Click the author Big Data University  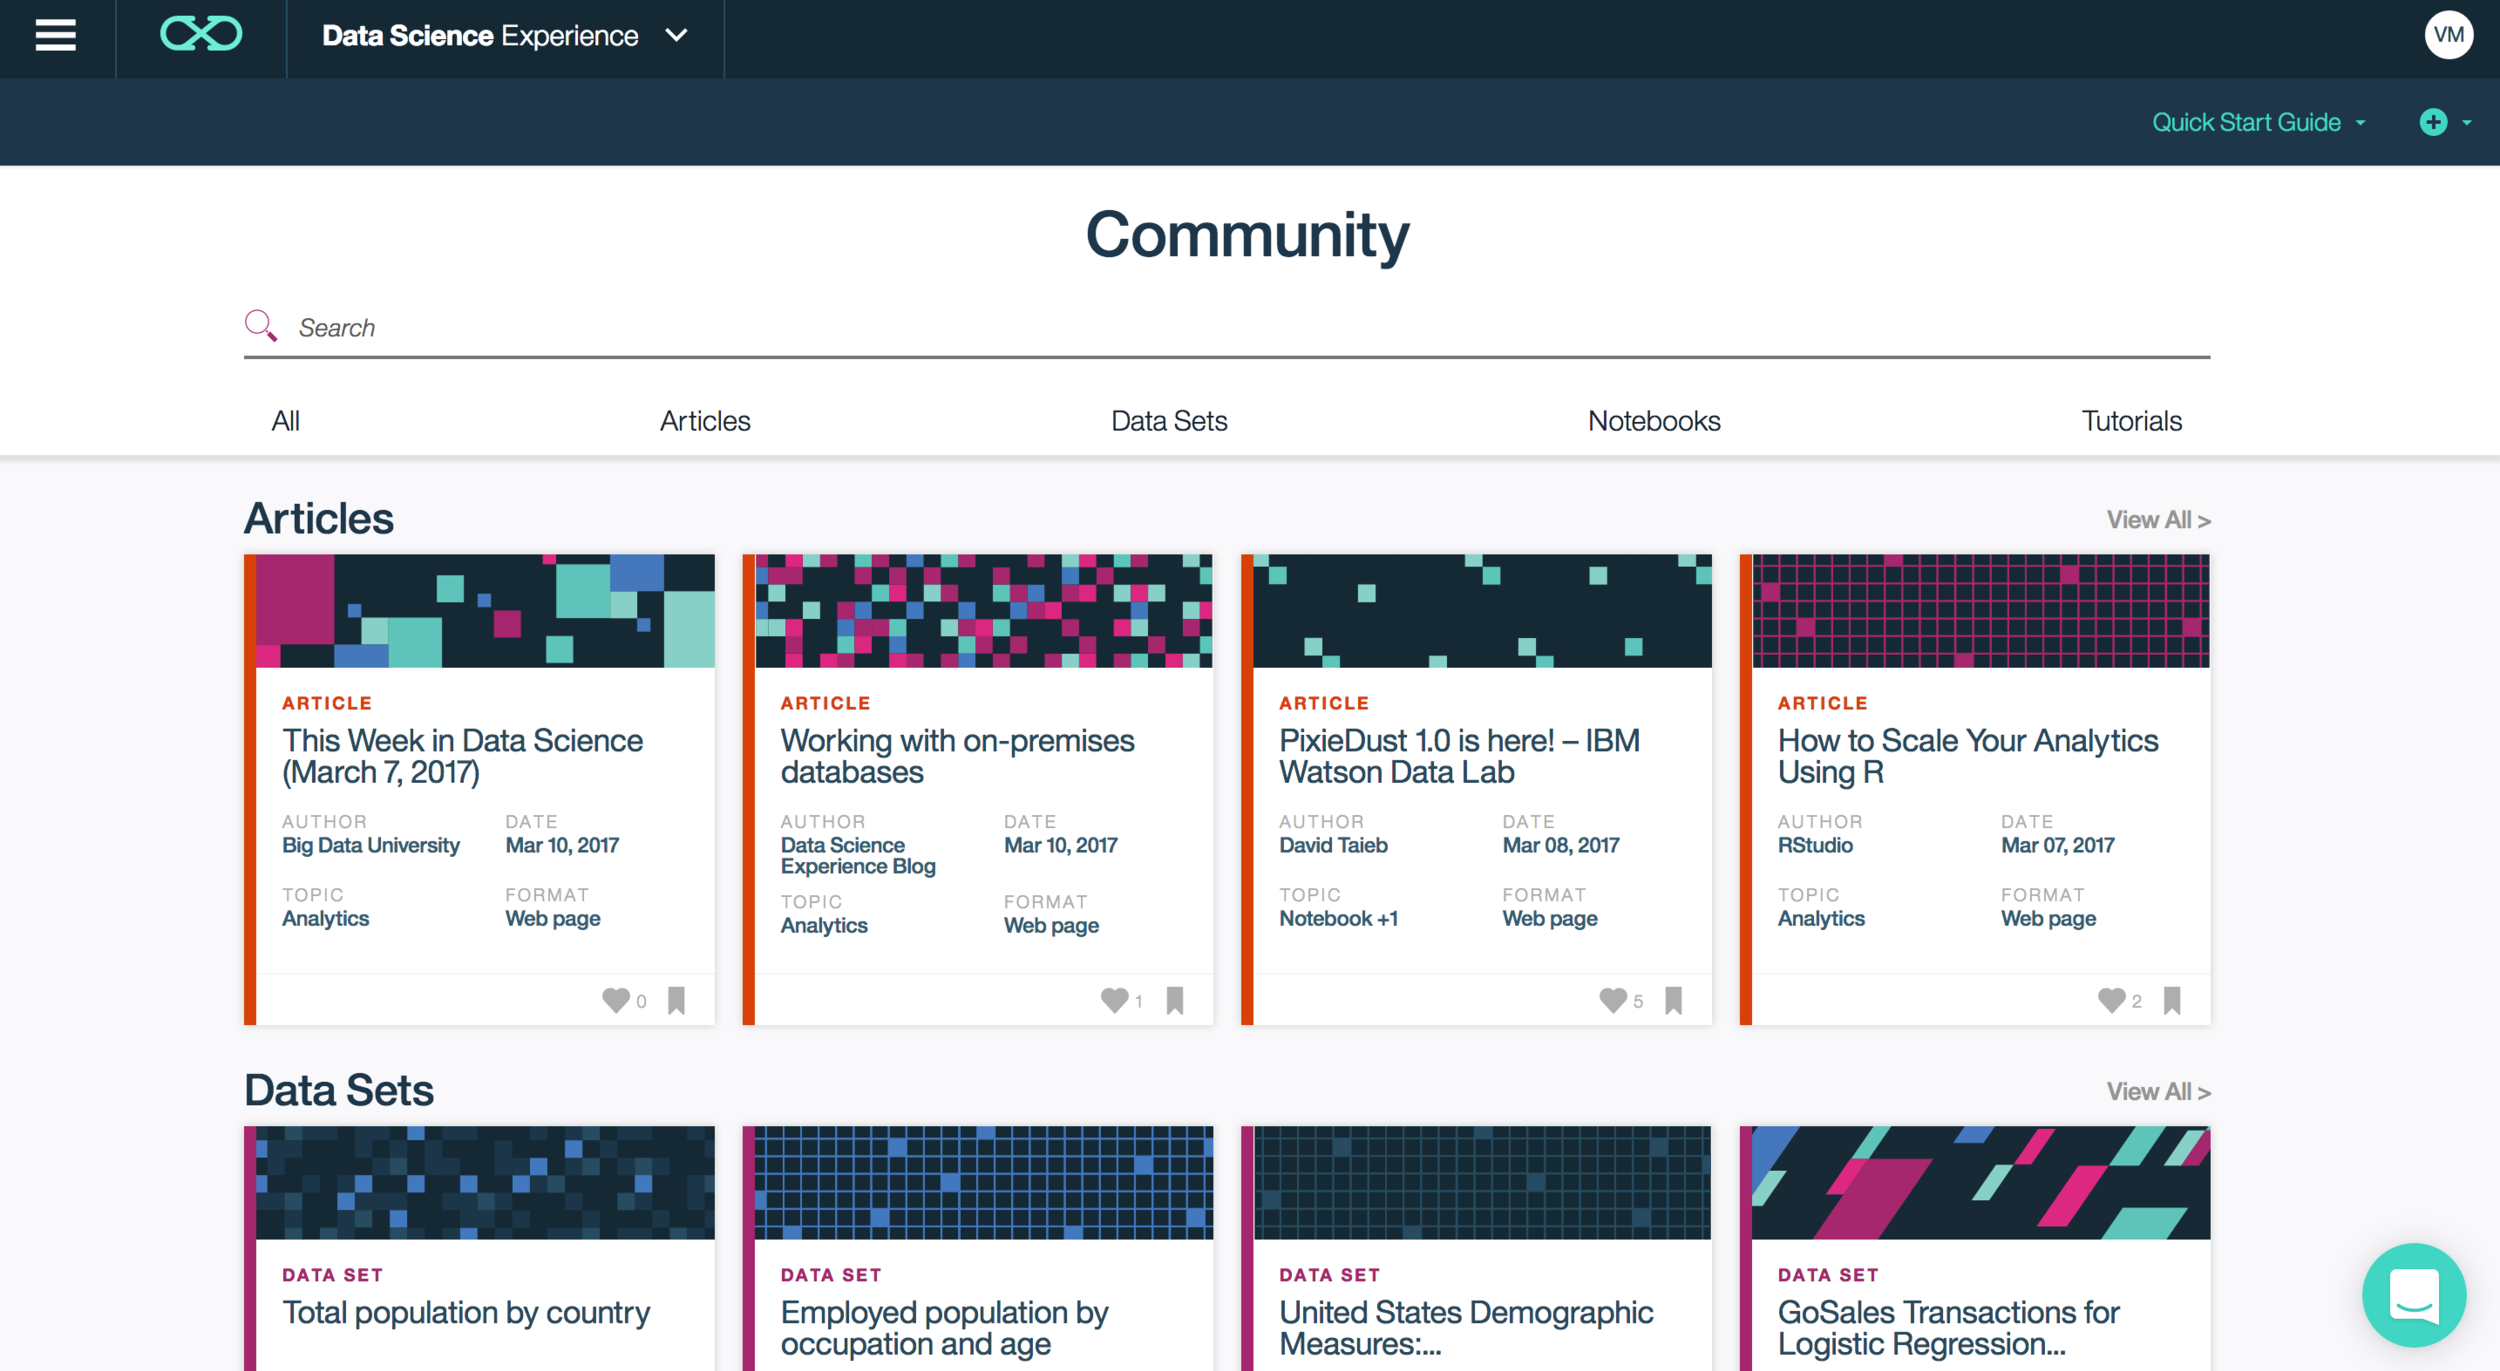point(371,846)
